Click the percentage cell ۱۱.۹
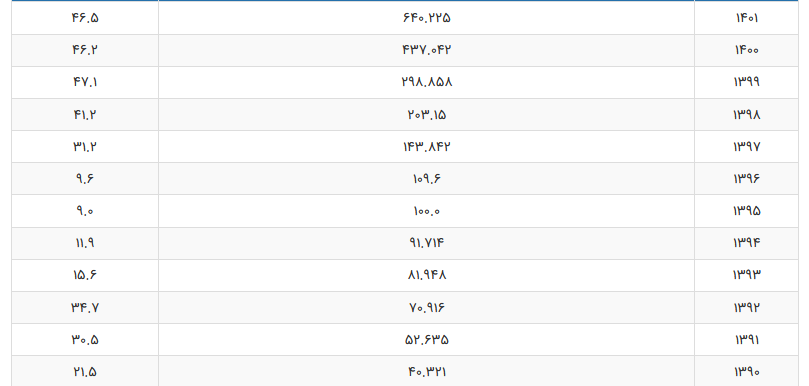The width and height of the screenshot is (809, 386). [x=85, y=243]
